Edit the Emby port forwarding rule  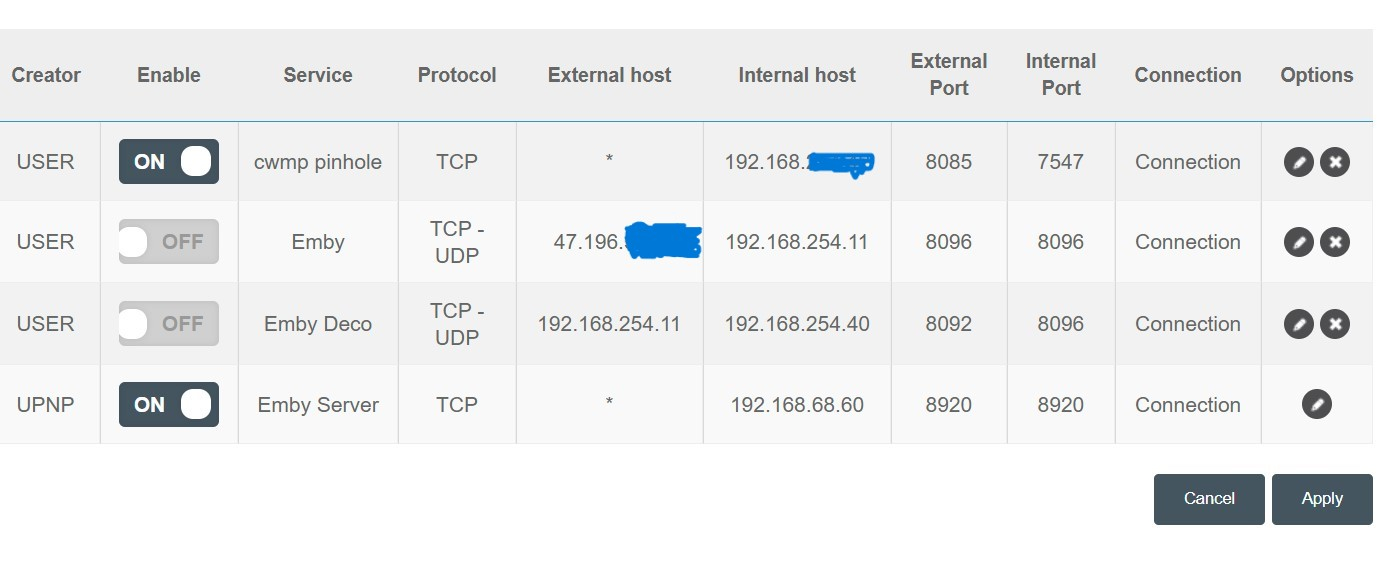point(1298,242)
